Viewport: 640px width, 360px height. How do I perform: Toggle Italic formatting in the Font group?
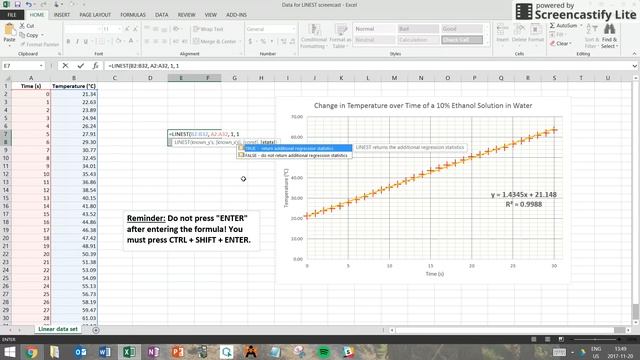tap(77, 41)
